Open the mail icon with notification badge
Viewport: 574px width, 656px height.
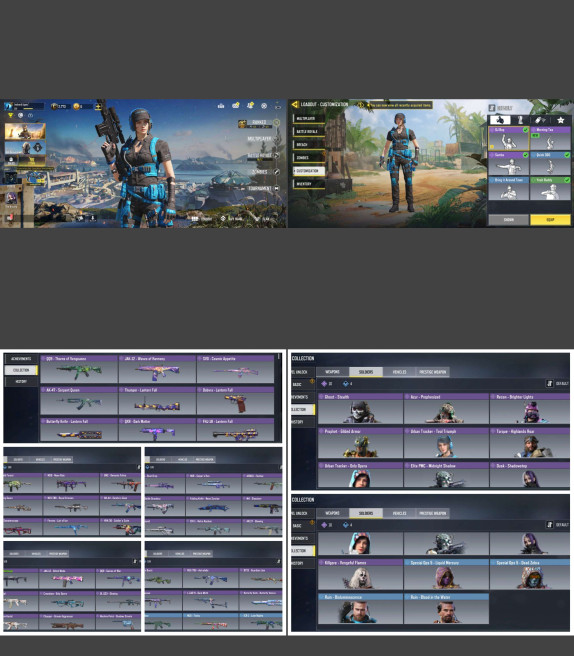click(236, 105)
